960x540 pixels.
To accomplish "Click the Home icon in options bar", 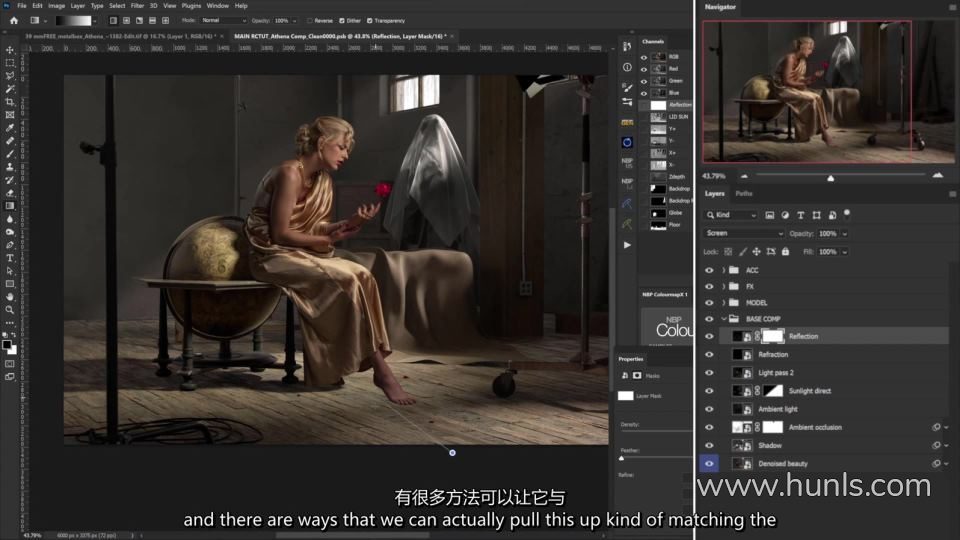I will (14, 20).
